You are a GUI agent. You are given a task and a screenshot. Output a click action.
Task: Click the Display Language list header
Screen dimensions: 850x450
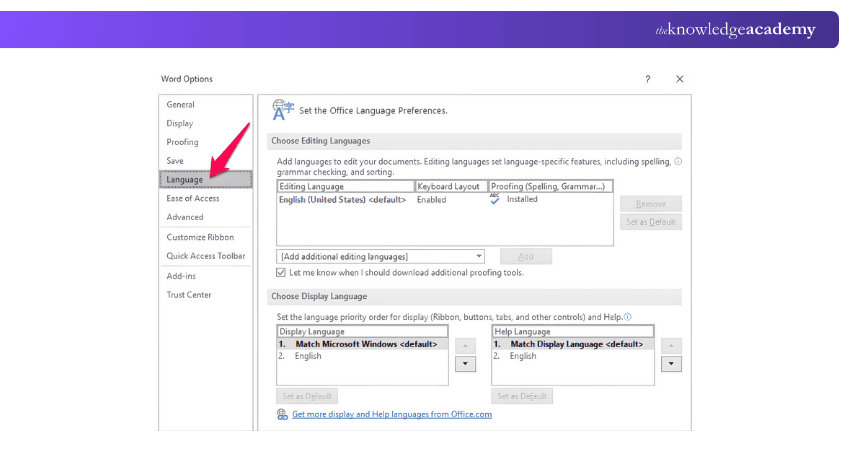click(x=362, y=331)
